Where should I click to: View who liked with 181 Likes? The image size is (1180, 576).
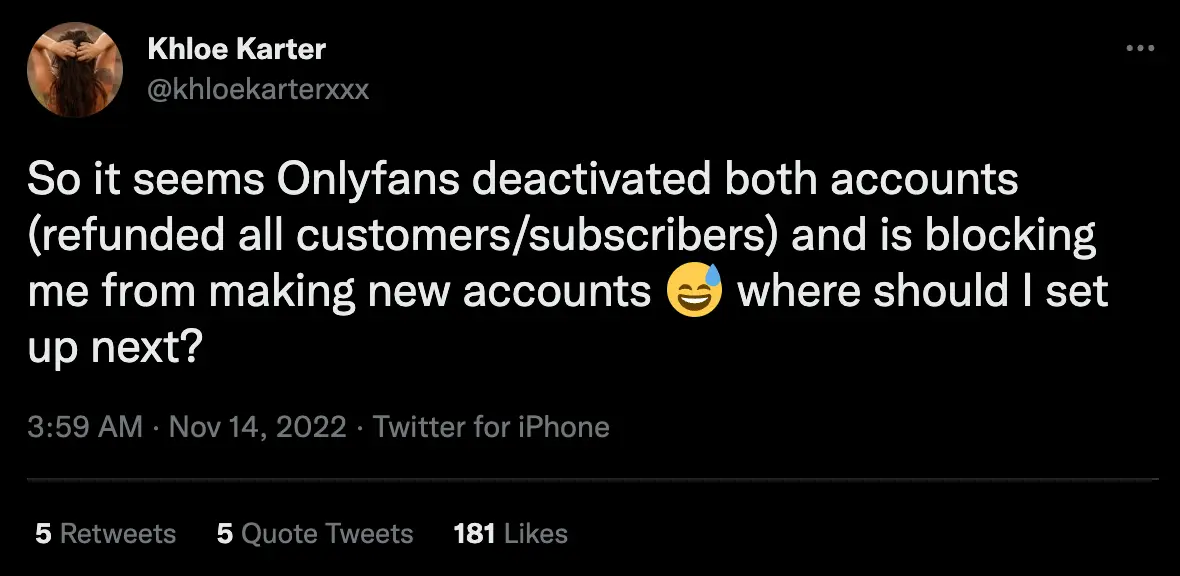click(508, 534)
